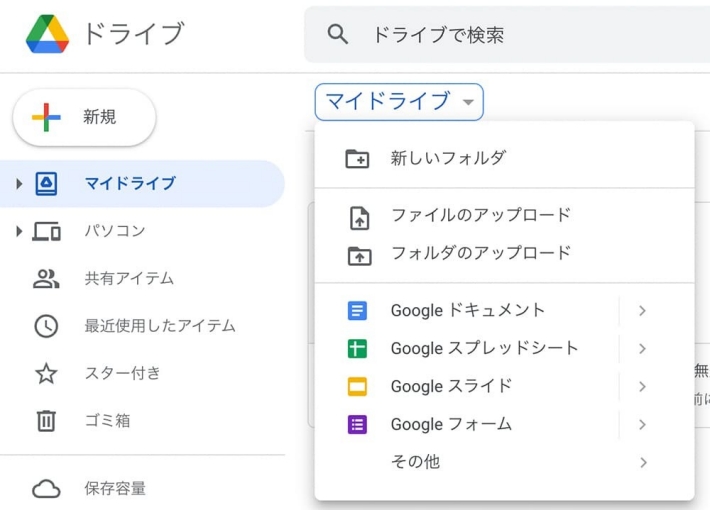Viewport: 710px width, 510px height.
Task: Select 新しいフォルダ from the menu
Action: click(x=504, y=159)
